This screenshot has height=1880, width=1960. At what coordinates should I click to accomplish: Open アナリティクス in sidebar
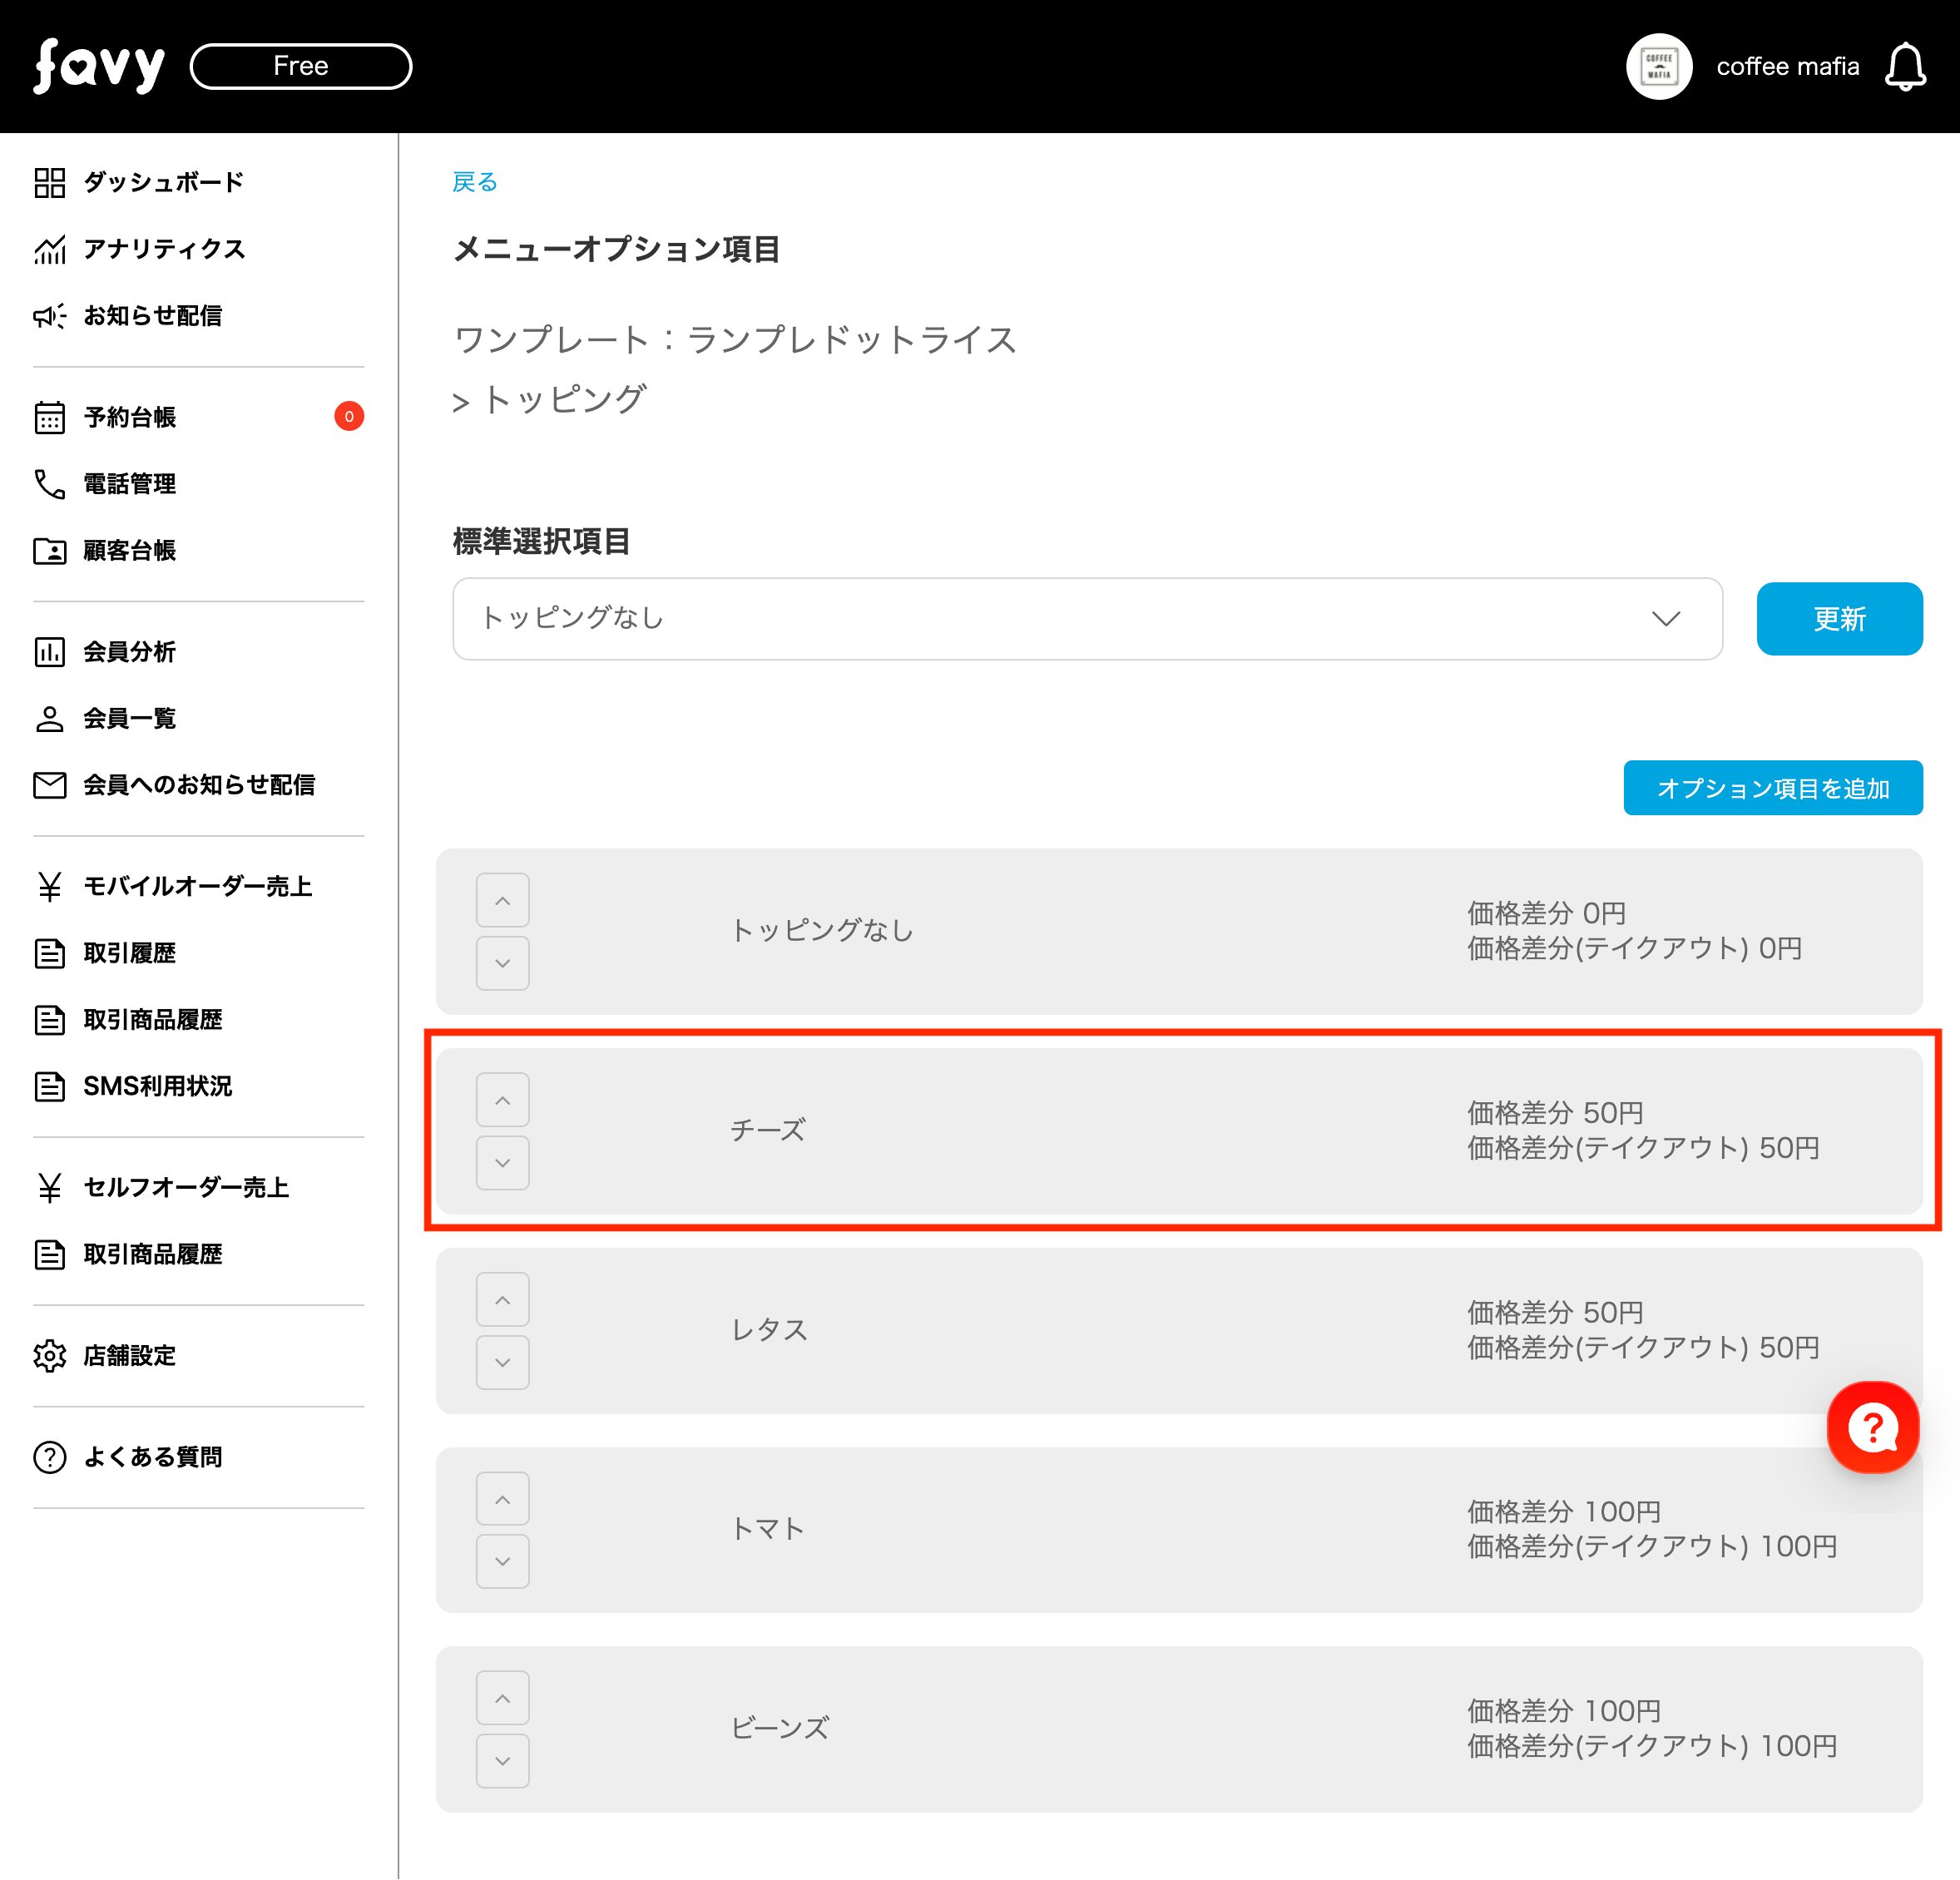pos(164,249)
